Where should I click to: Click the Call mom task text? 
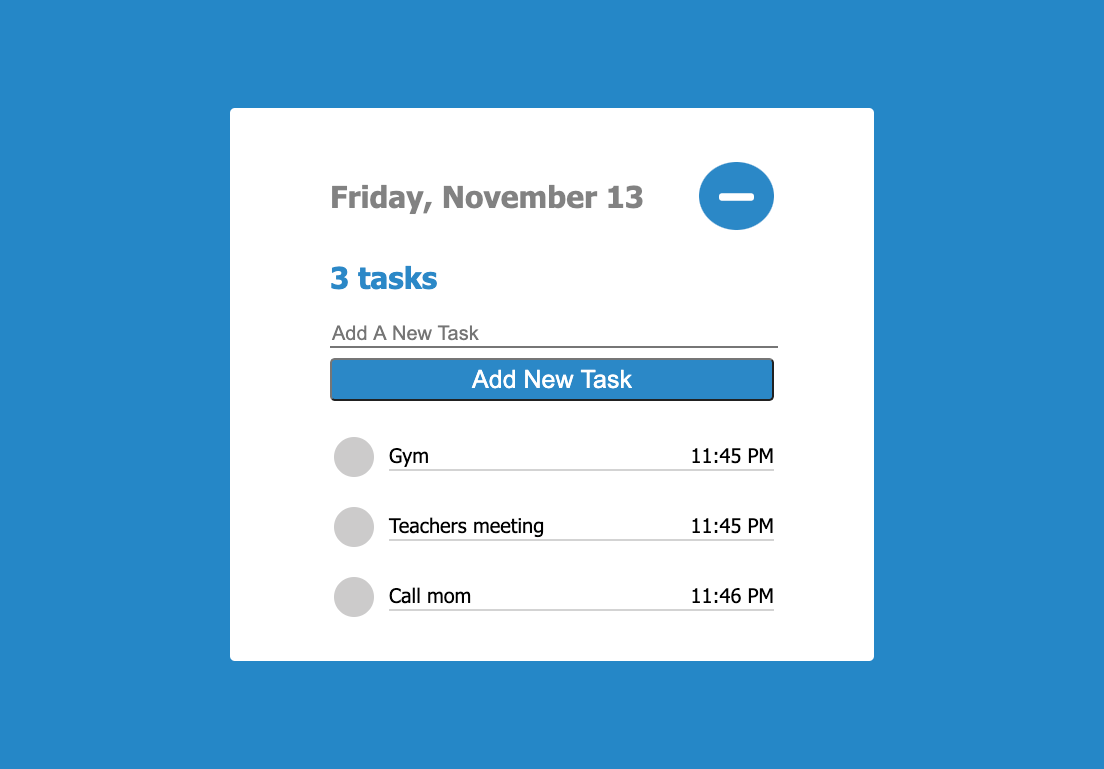tap(429, 596)
